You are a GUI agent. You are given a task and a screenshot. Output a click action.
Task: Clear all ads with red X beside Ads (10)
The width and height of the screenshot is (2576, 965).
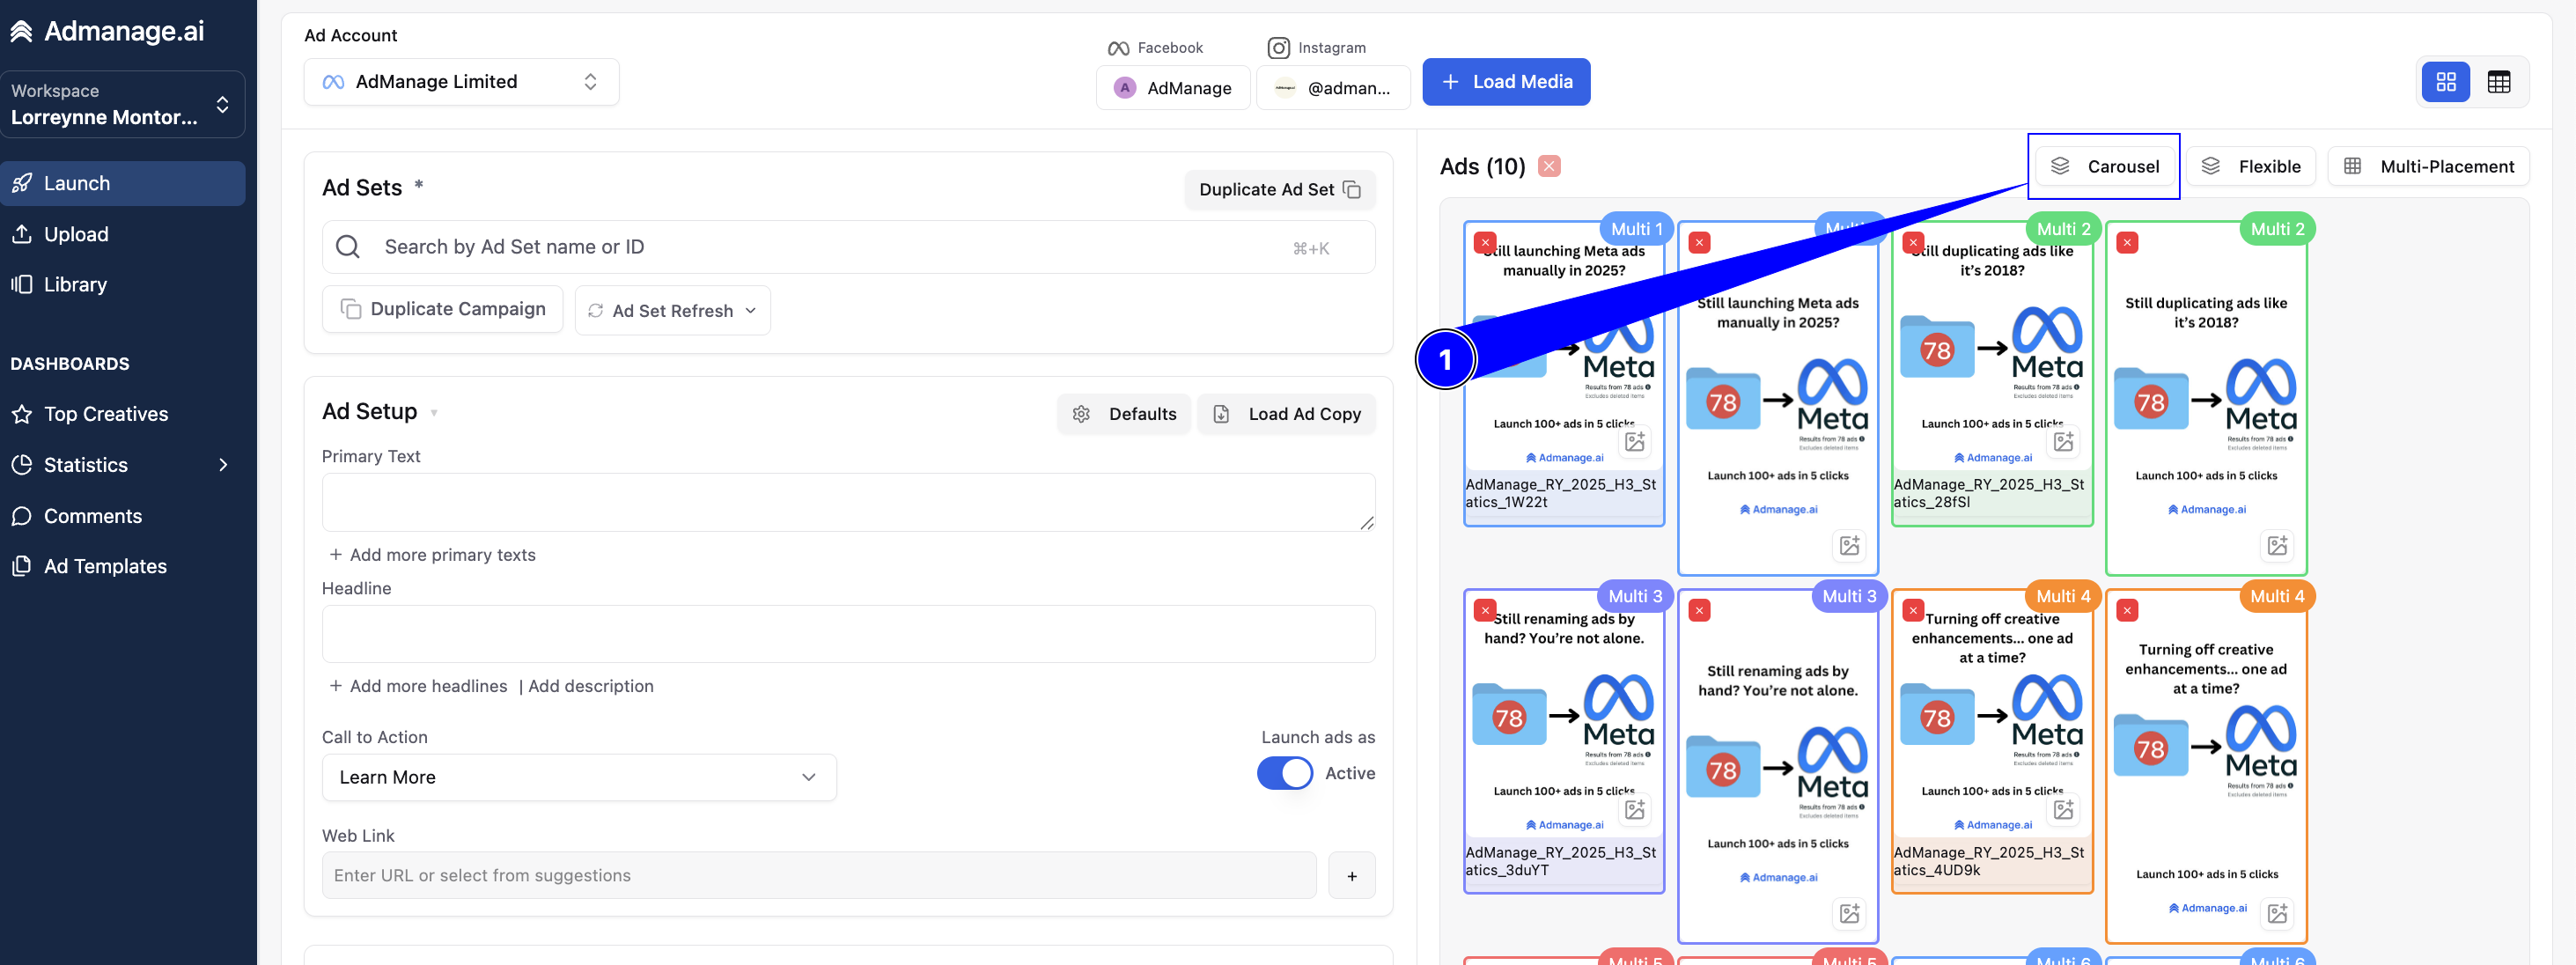1549,166
